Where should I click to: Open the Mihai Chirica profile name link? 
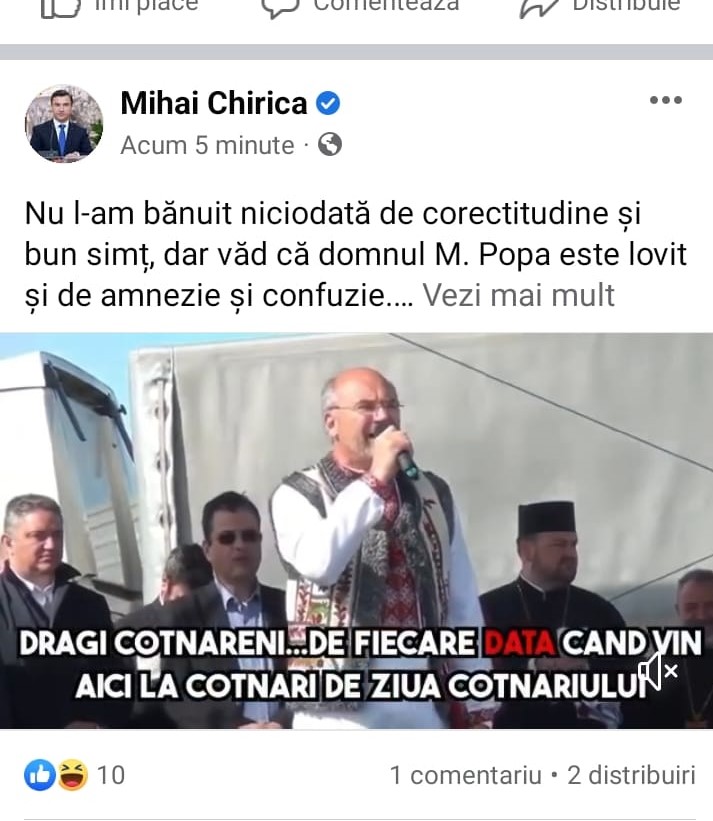click(x=214, y=103)
